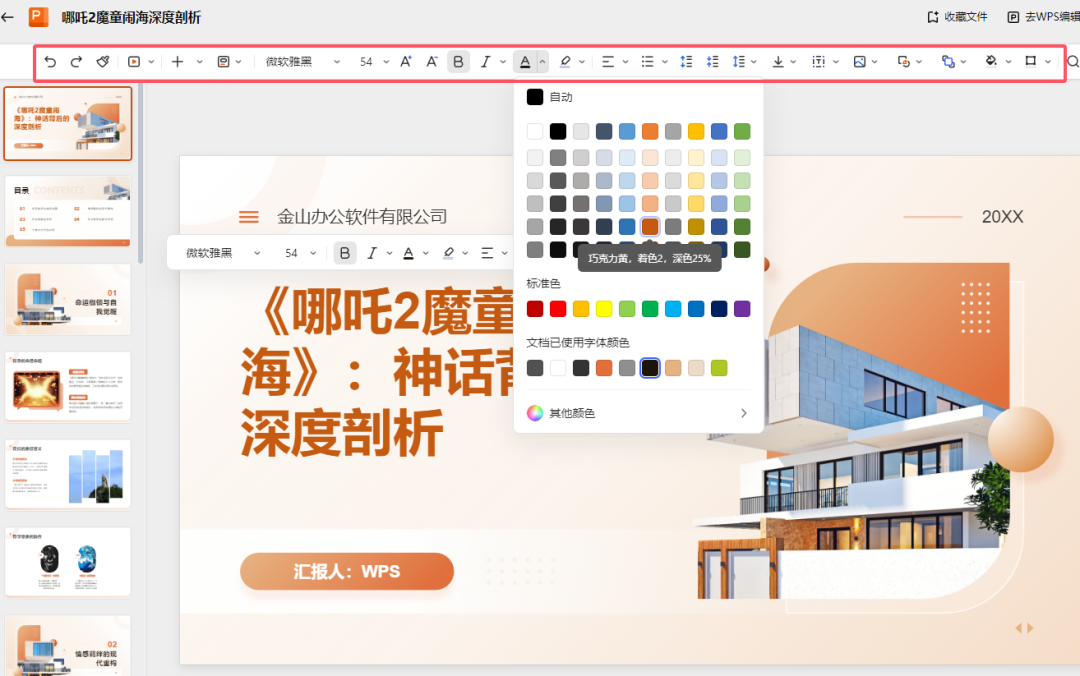The width and height of the screenshot is (1080, 676).
Task: Open search with the magnifier icon
Action: (1072, 61)
